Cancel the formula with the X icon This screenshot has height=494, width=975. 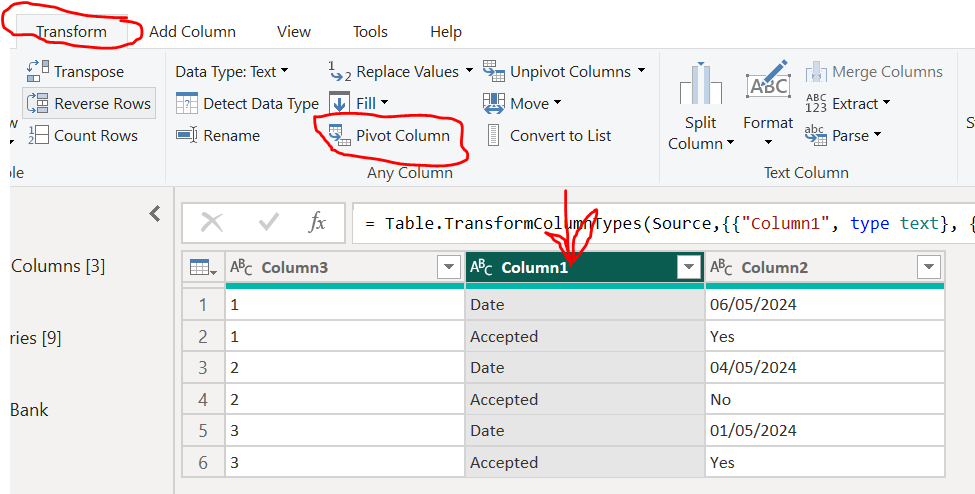212,222
